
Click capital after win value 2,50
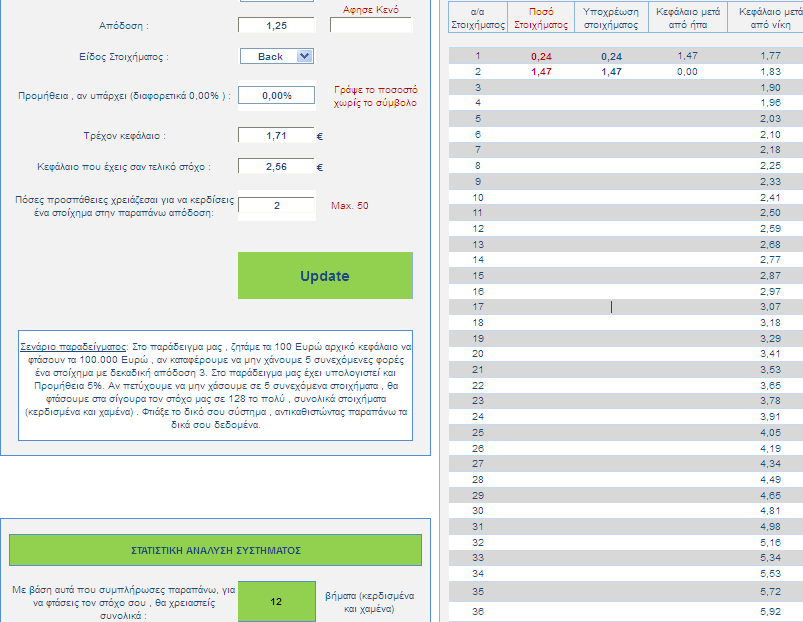pyautogui.click(x=771, y=212)
